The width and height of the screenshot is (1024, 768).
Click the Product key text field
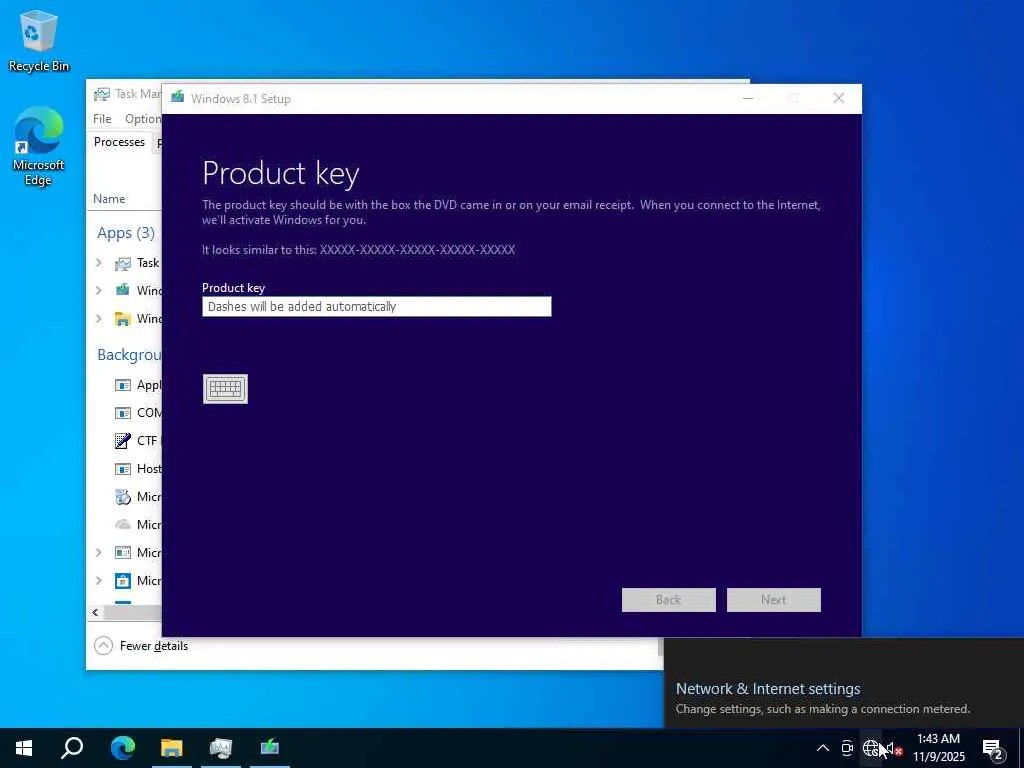[377, 306]
